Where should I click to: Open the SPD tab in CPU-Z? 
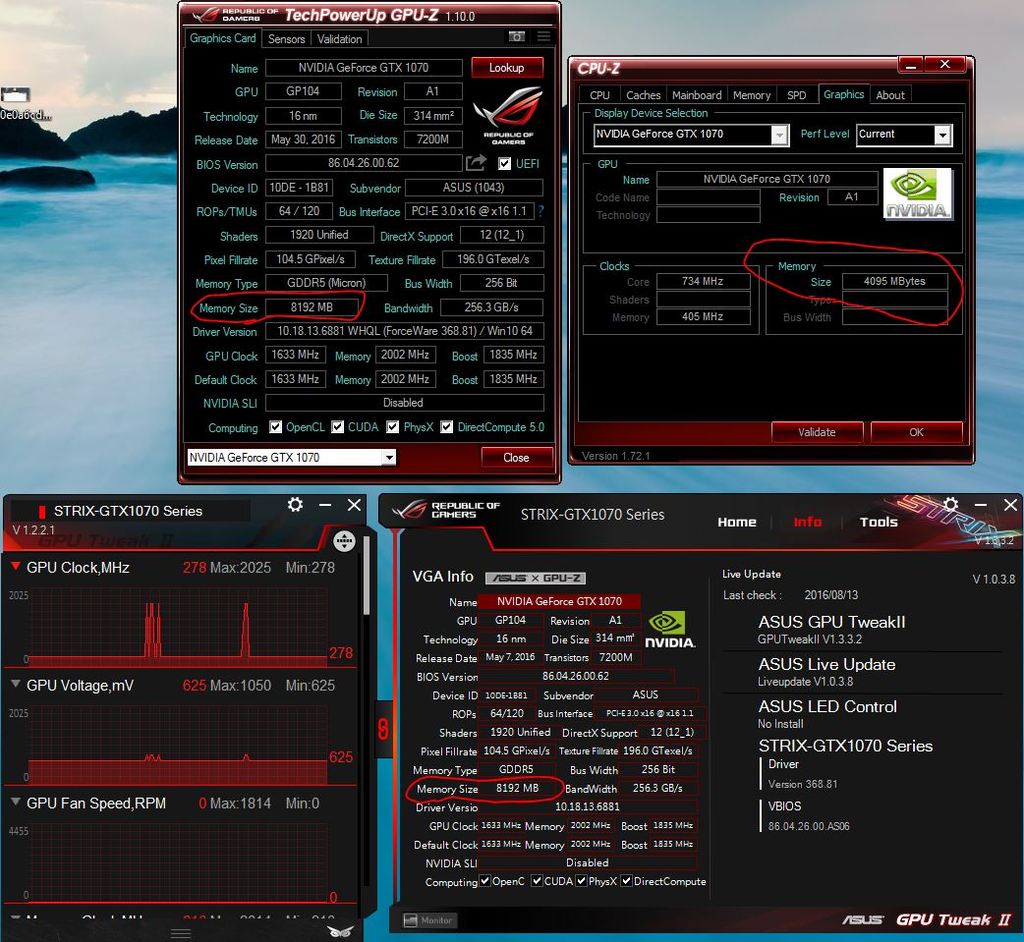(797, 95)
